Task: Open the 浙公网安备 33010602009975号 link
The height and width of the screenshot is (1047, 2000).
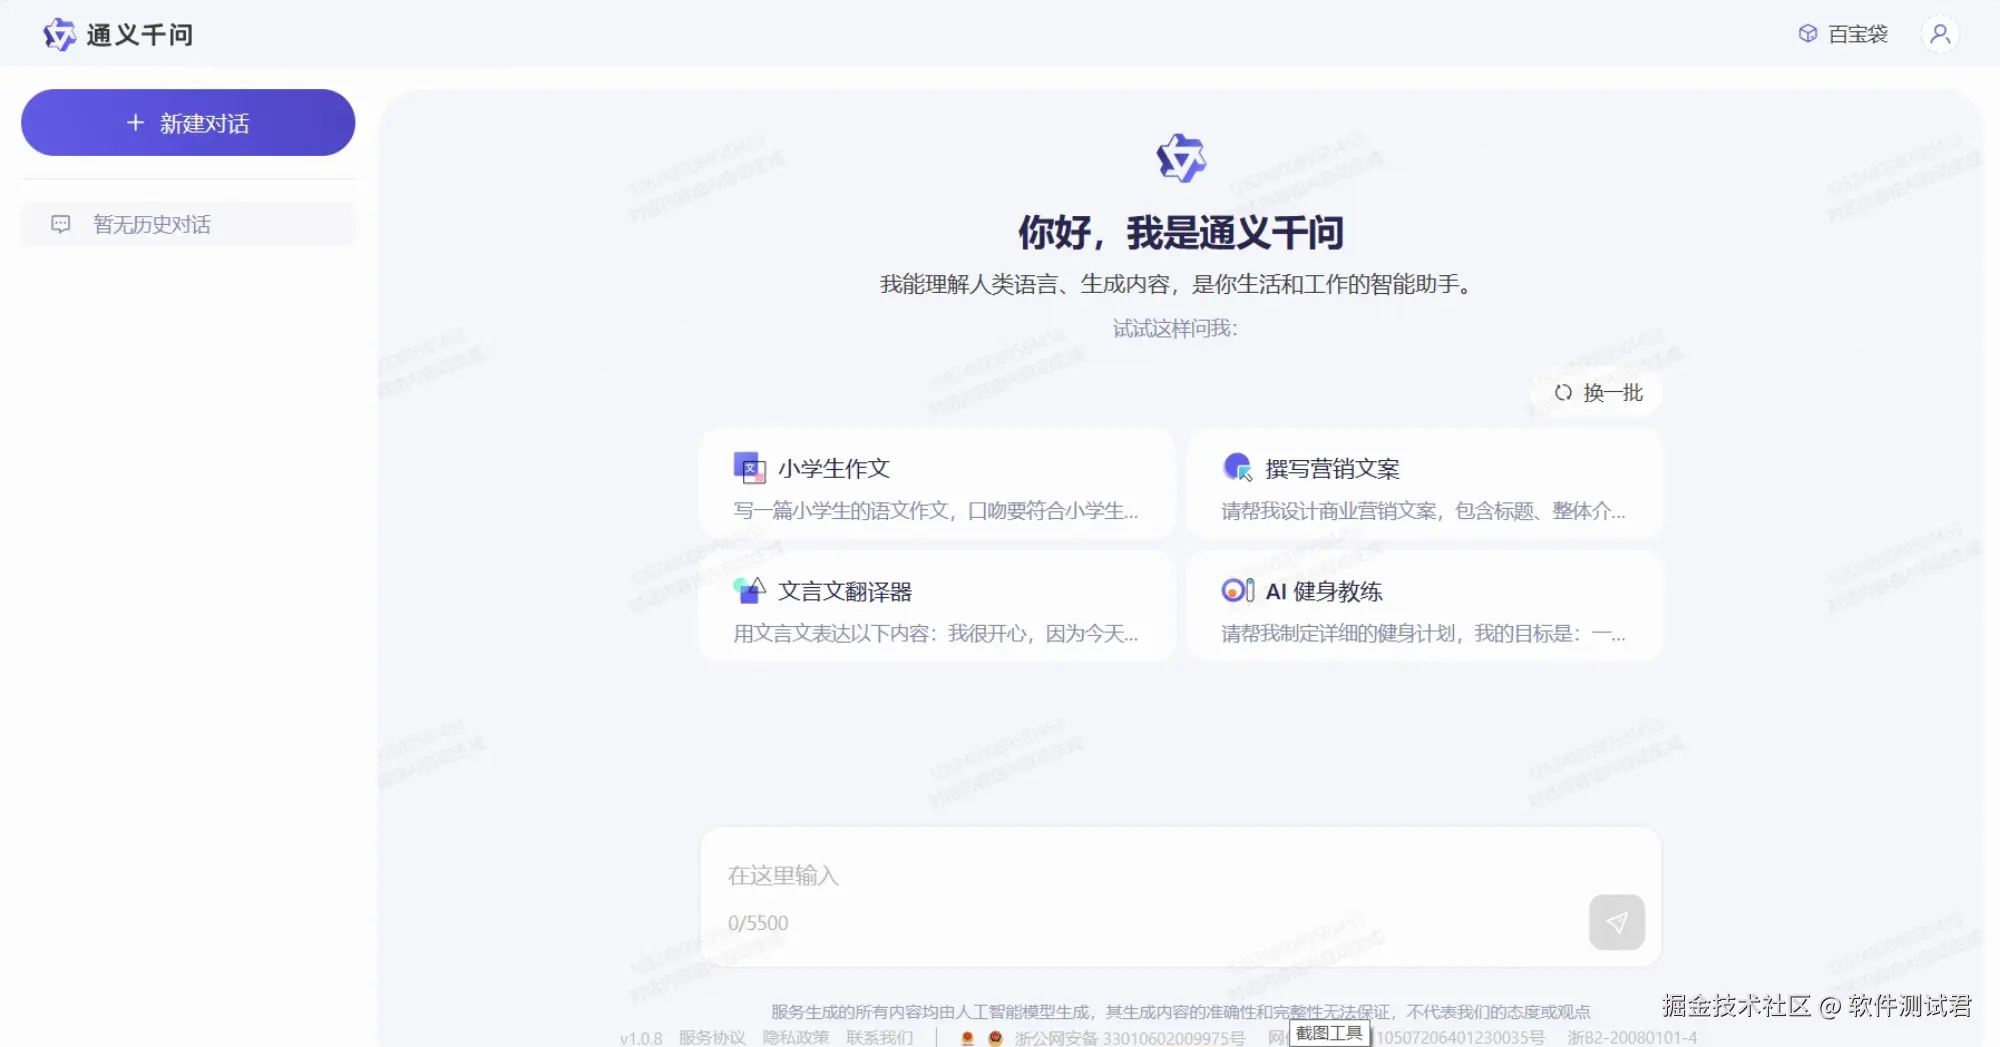Action: click(1129, 1038)
